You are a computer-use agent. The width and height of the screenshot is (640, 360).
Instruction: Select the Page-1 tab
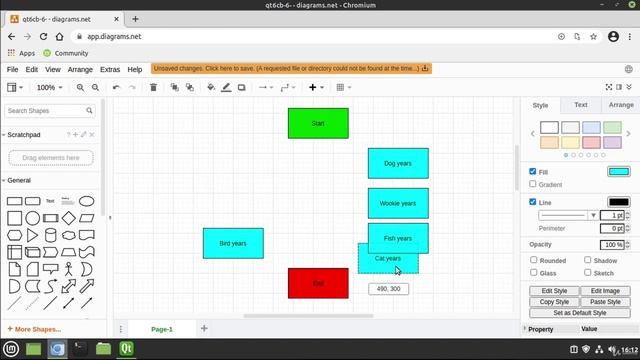coord(162,329)
